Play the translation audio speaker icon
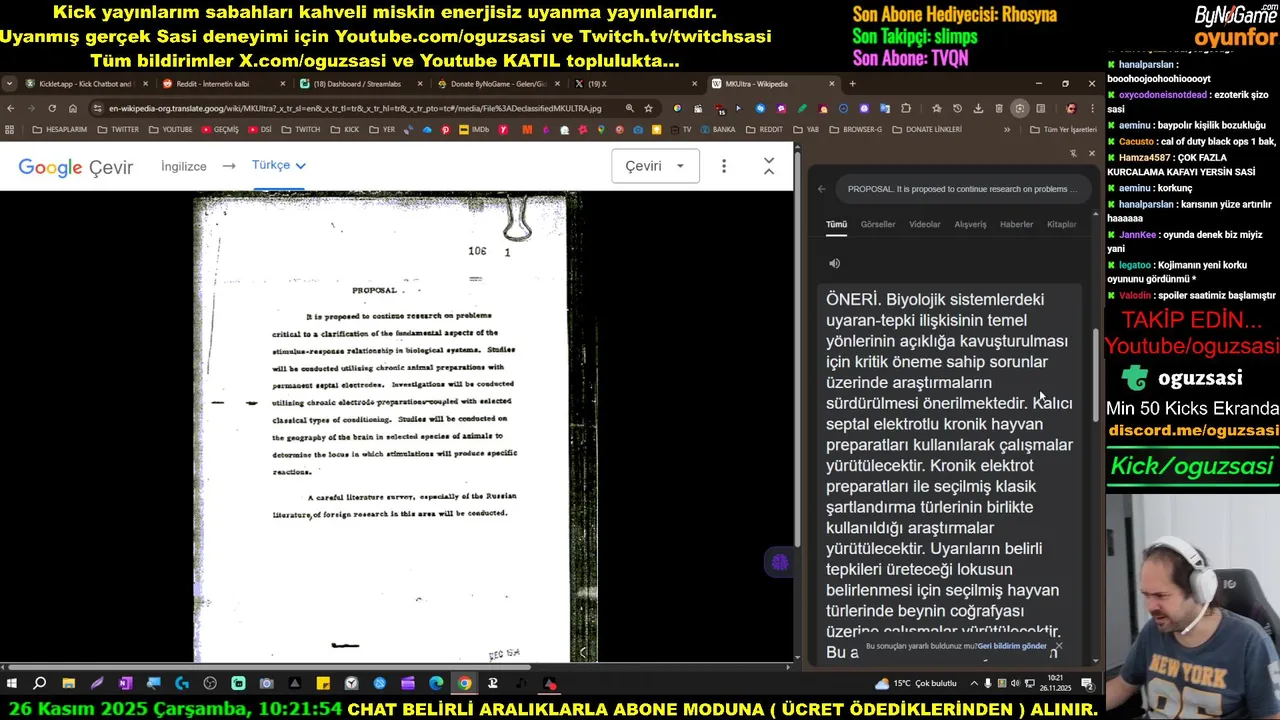Image resolution: width=1280 pixels, height=720 pixels. tap(834, 263)
